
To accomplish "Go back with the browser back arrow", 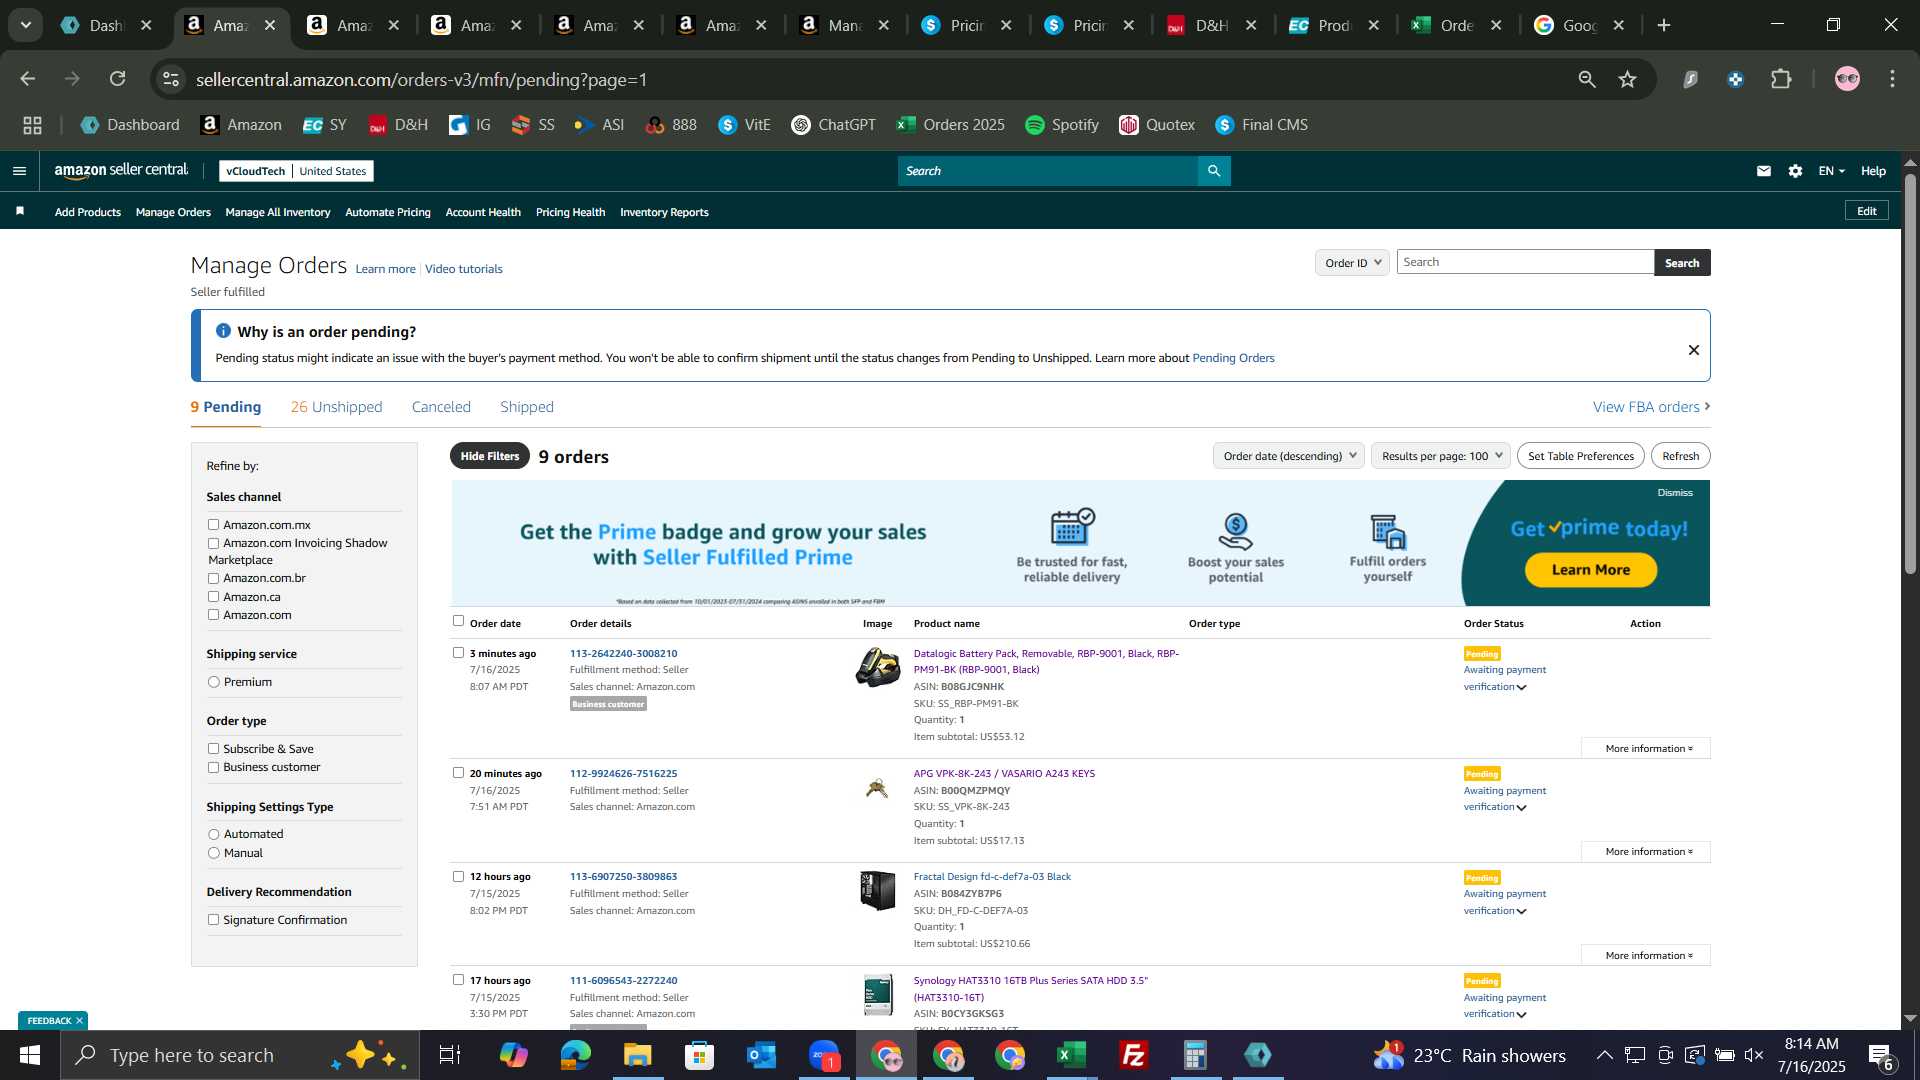I will (x=28, y=79).
